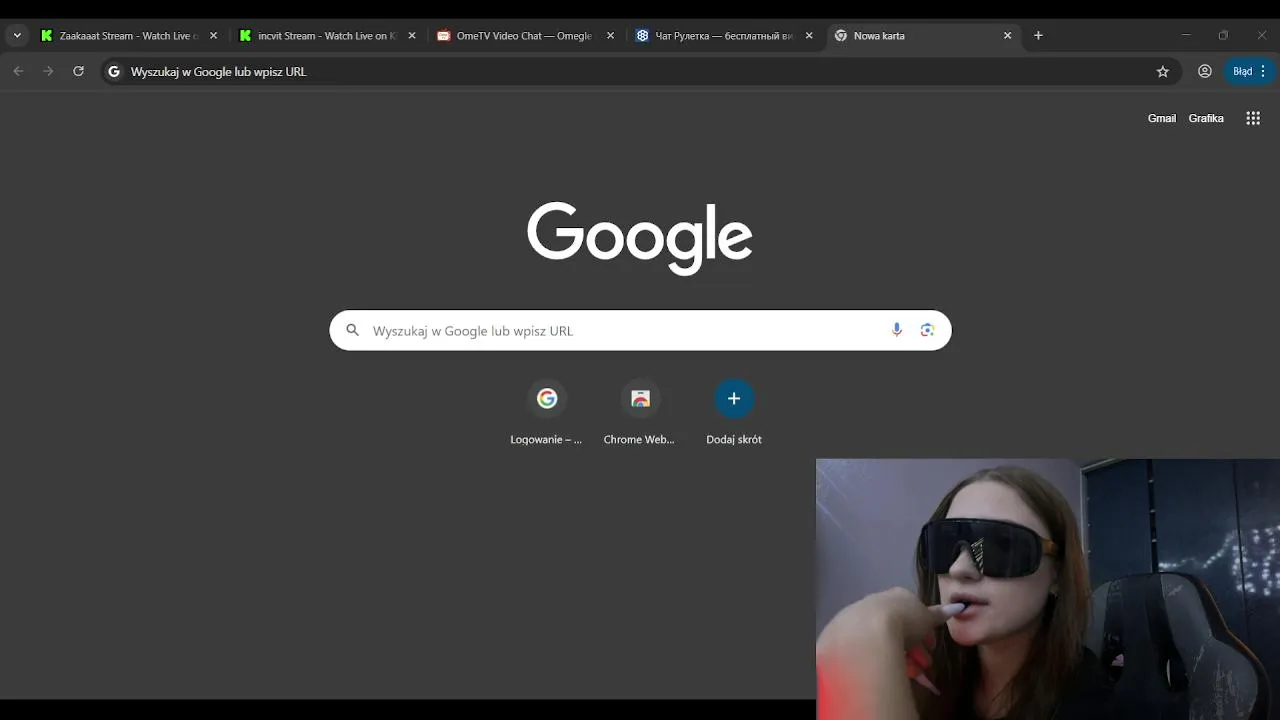This screenshot has height=720, width=1280.
Task: Click the magnifier icon in search box
Action: point(352,330)
